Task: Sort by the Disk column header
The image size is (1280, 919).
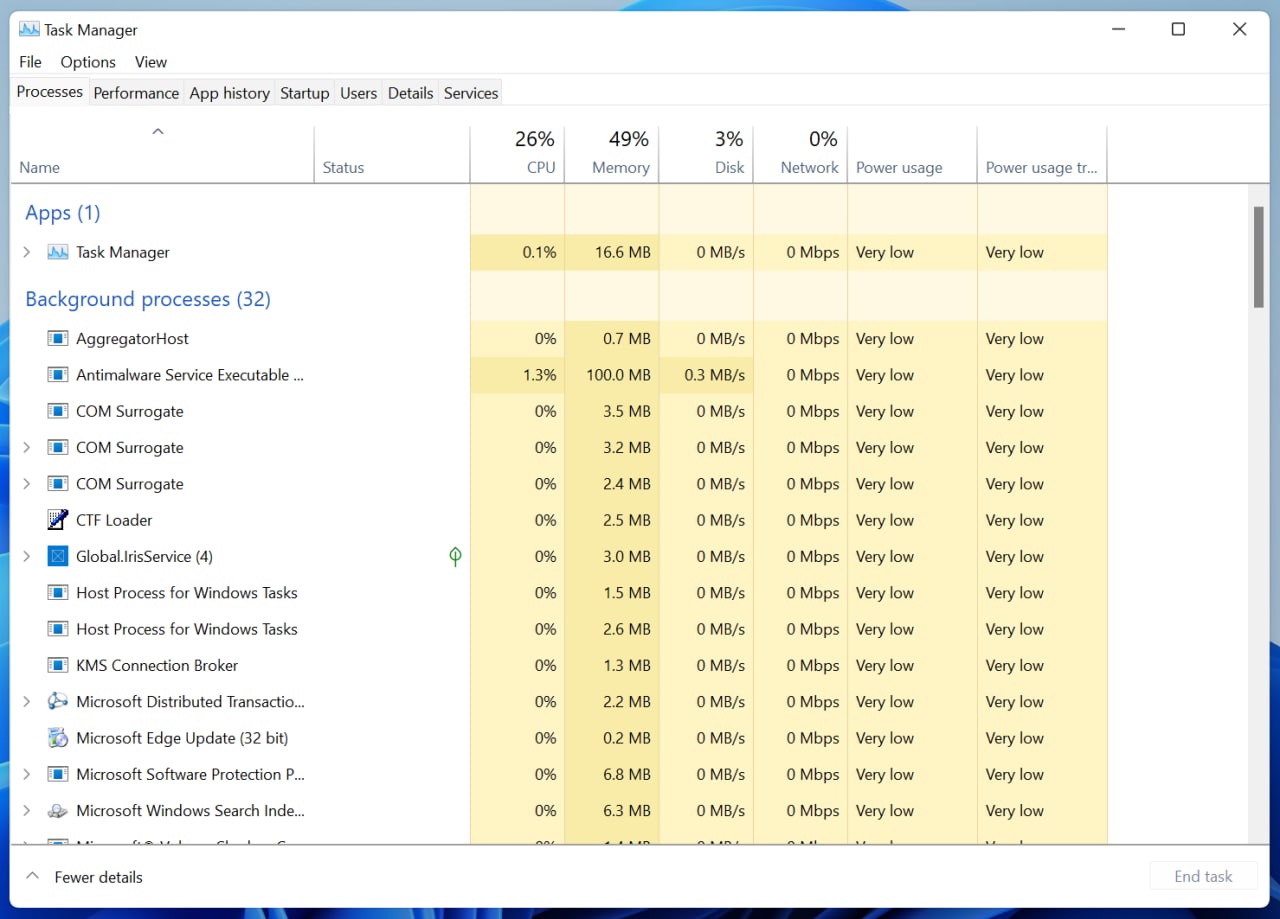Action: point(706,154)
